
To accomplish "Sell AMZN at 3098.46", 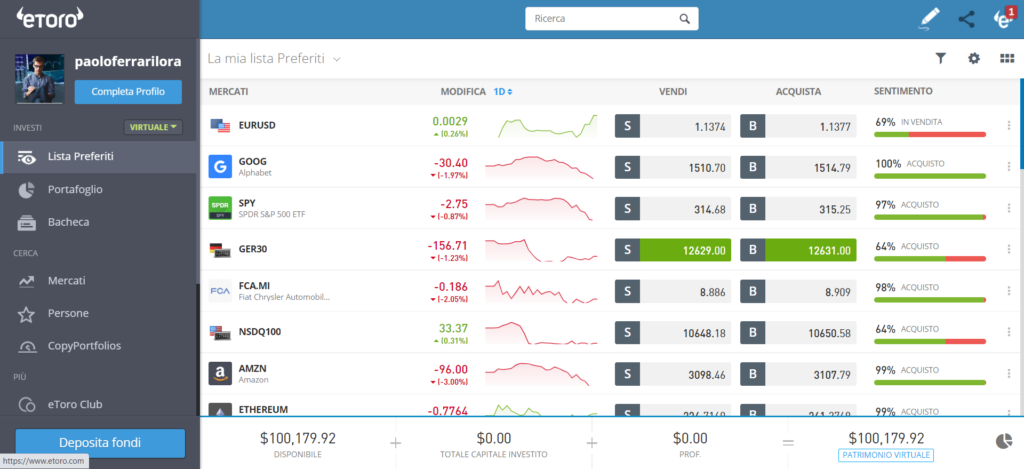I will (673, 374).
